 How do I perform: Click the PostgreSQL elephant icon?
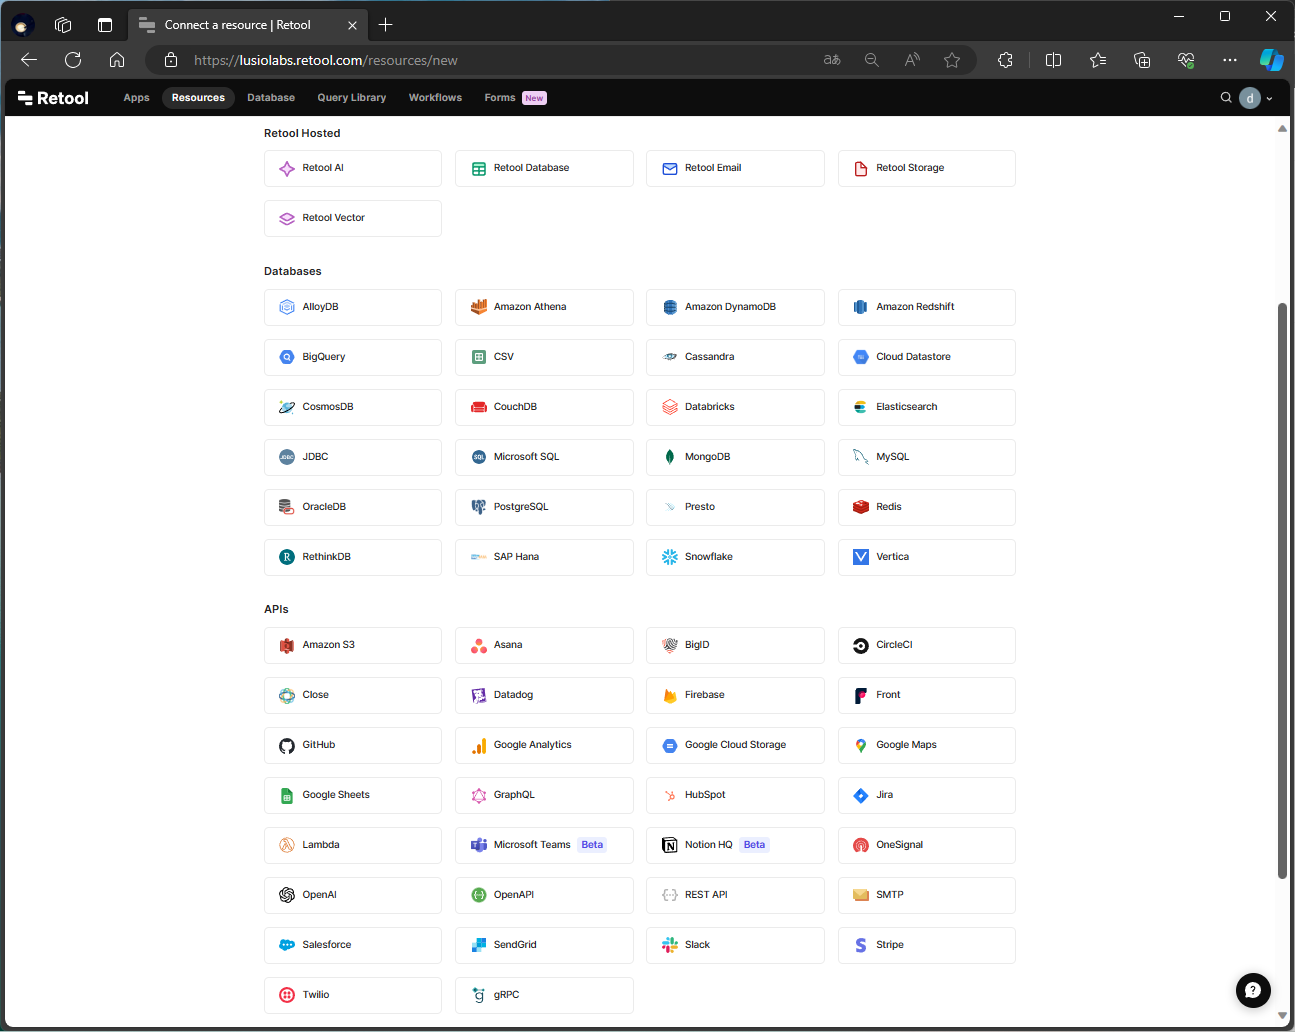tap(479, 507)
